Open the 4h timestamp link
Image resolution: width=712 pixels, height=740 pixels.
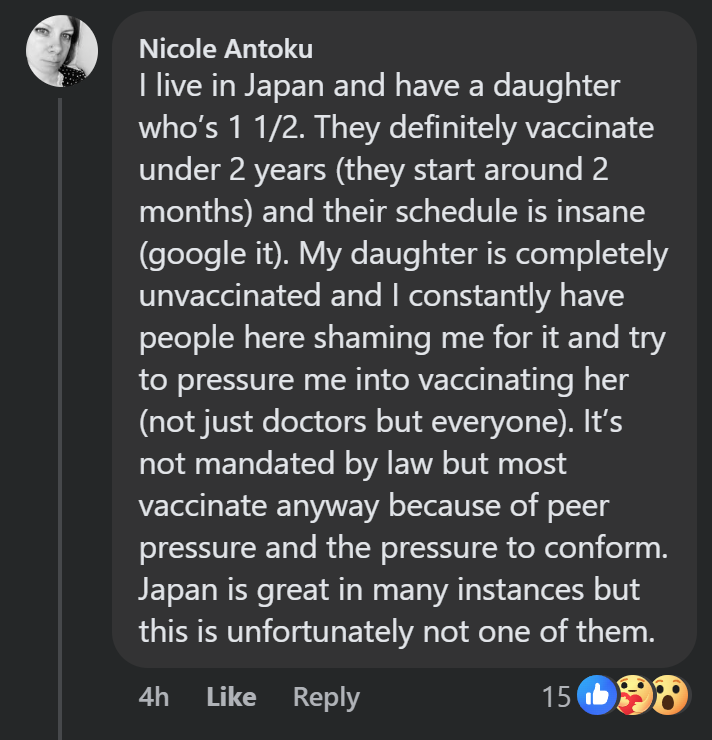[153, 696]
